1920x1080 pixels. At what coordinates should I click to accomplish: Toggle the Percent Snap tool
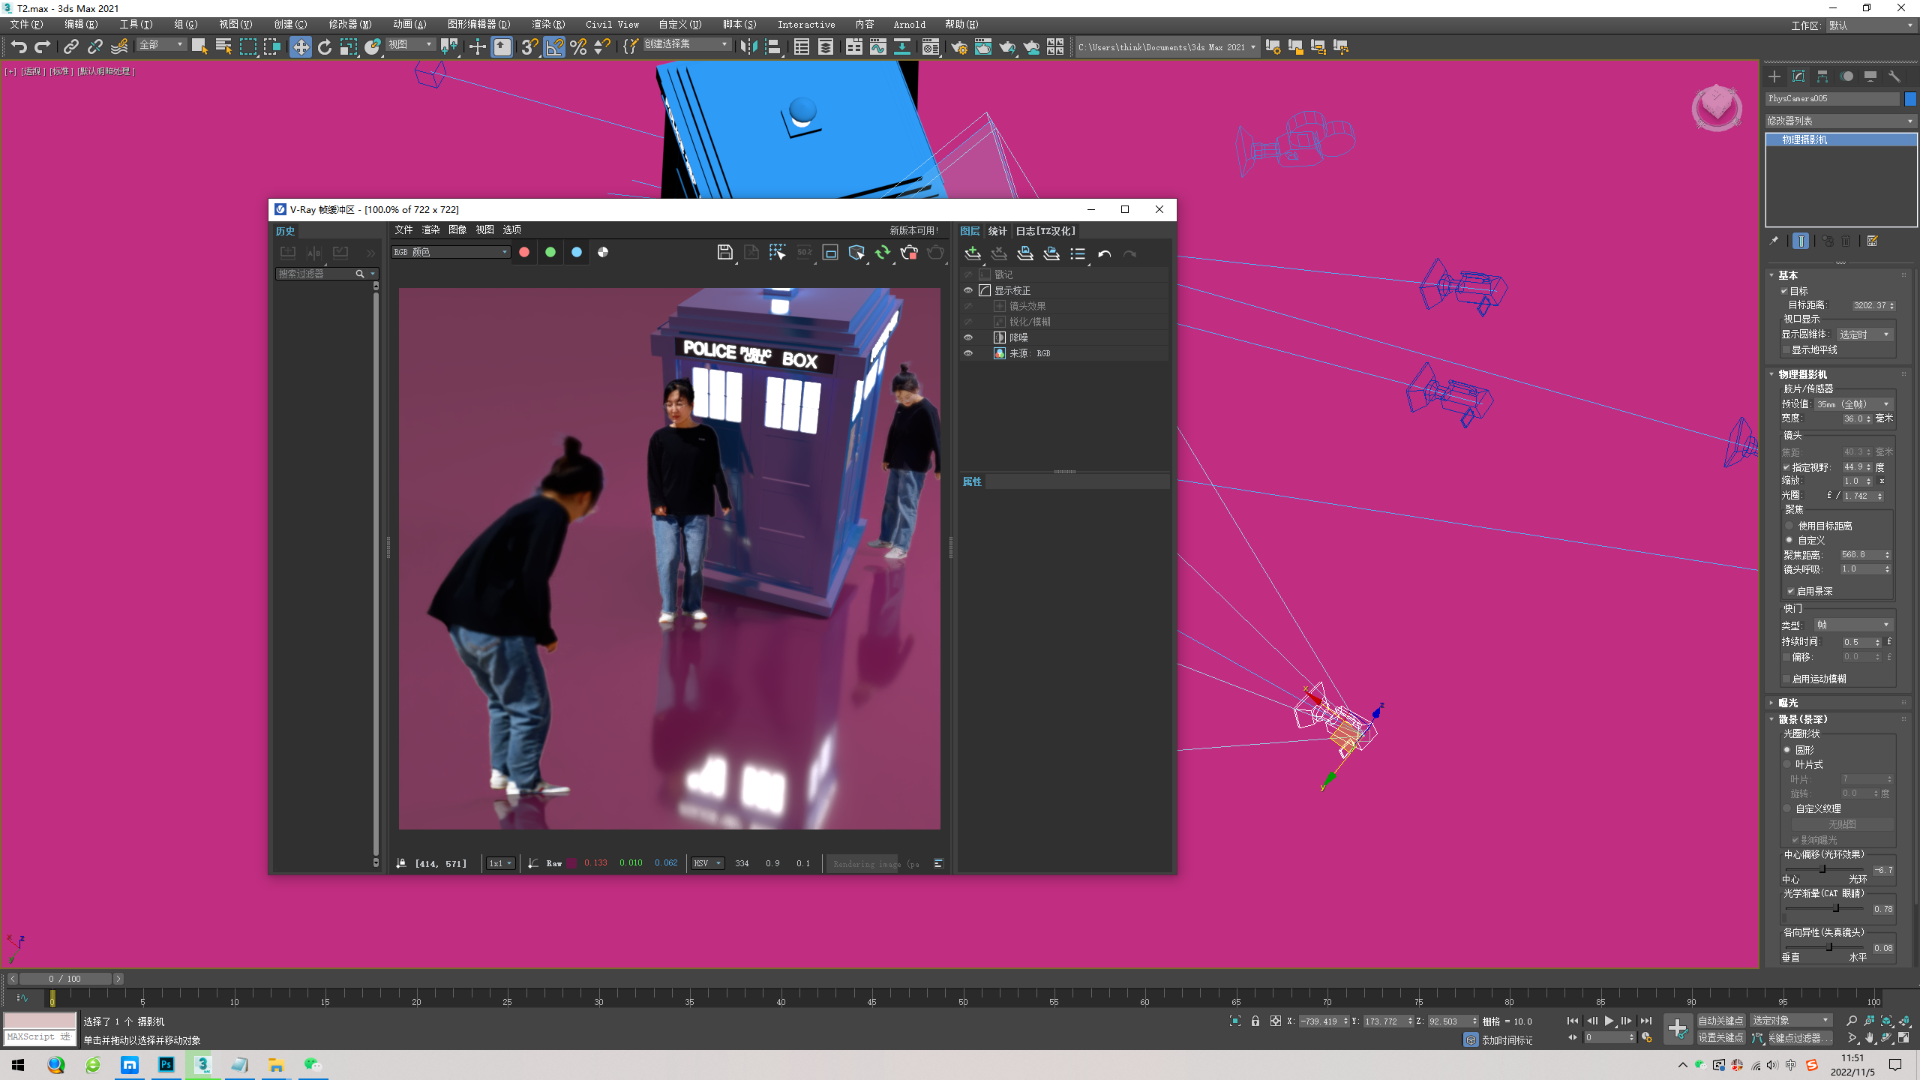point(578,46)
